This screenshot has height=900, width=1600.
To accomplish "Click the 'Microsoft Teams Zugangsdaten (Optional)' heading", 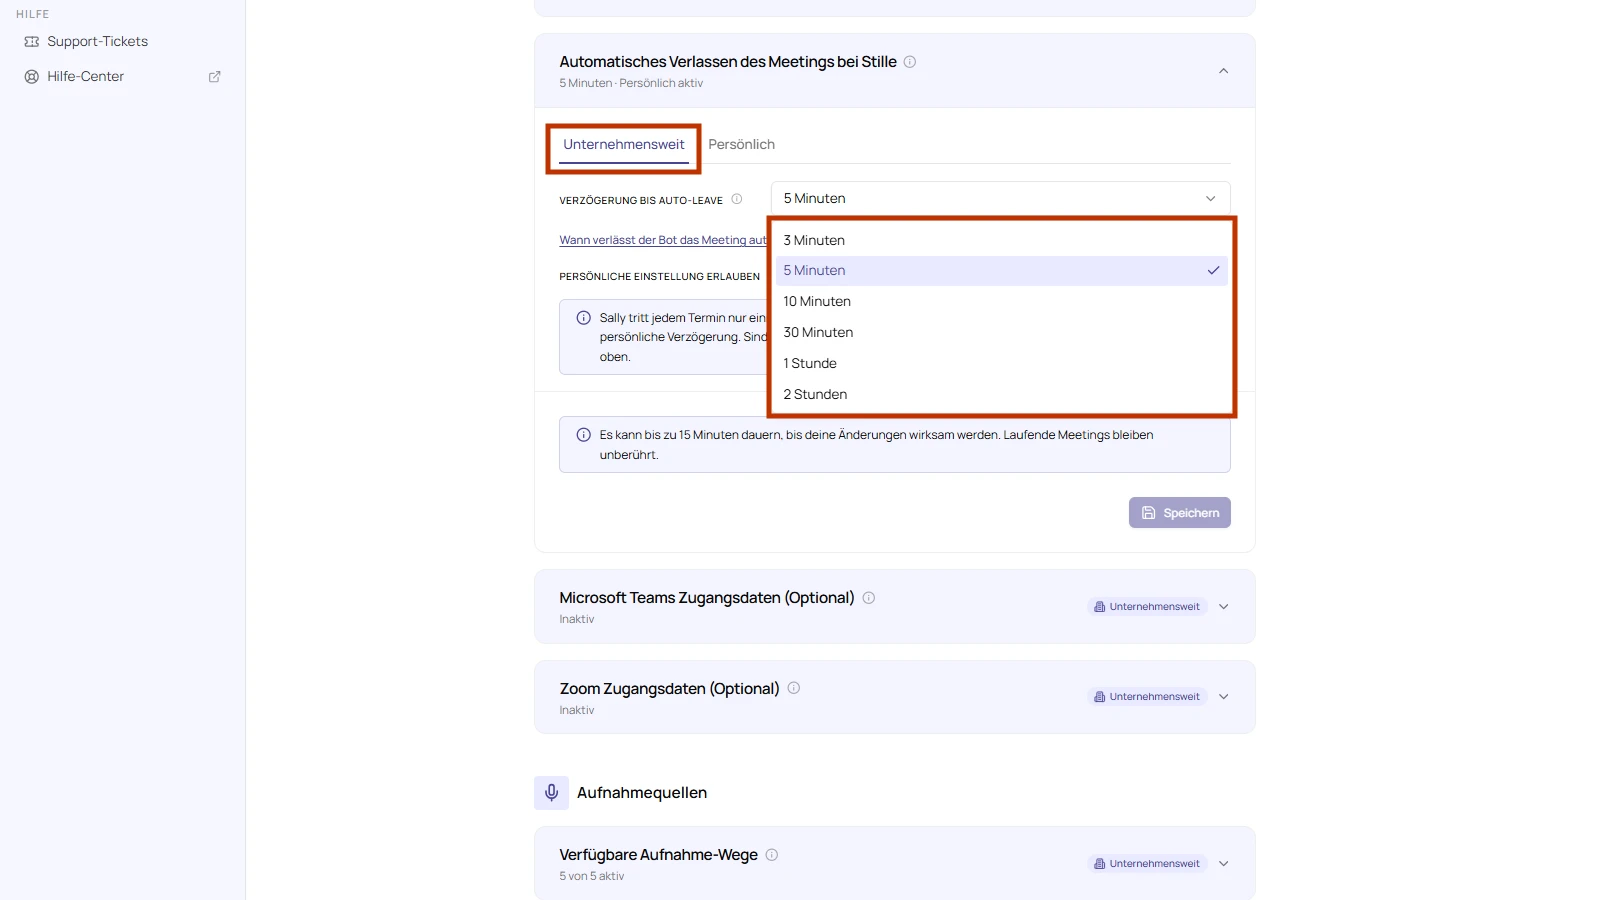I will point(707,598).
